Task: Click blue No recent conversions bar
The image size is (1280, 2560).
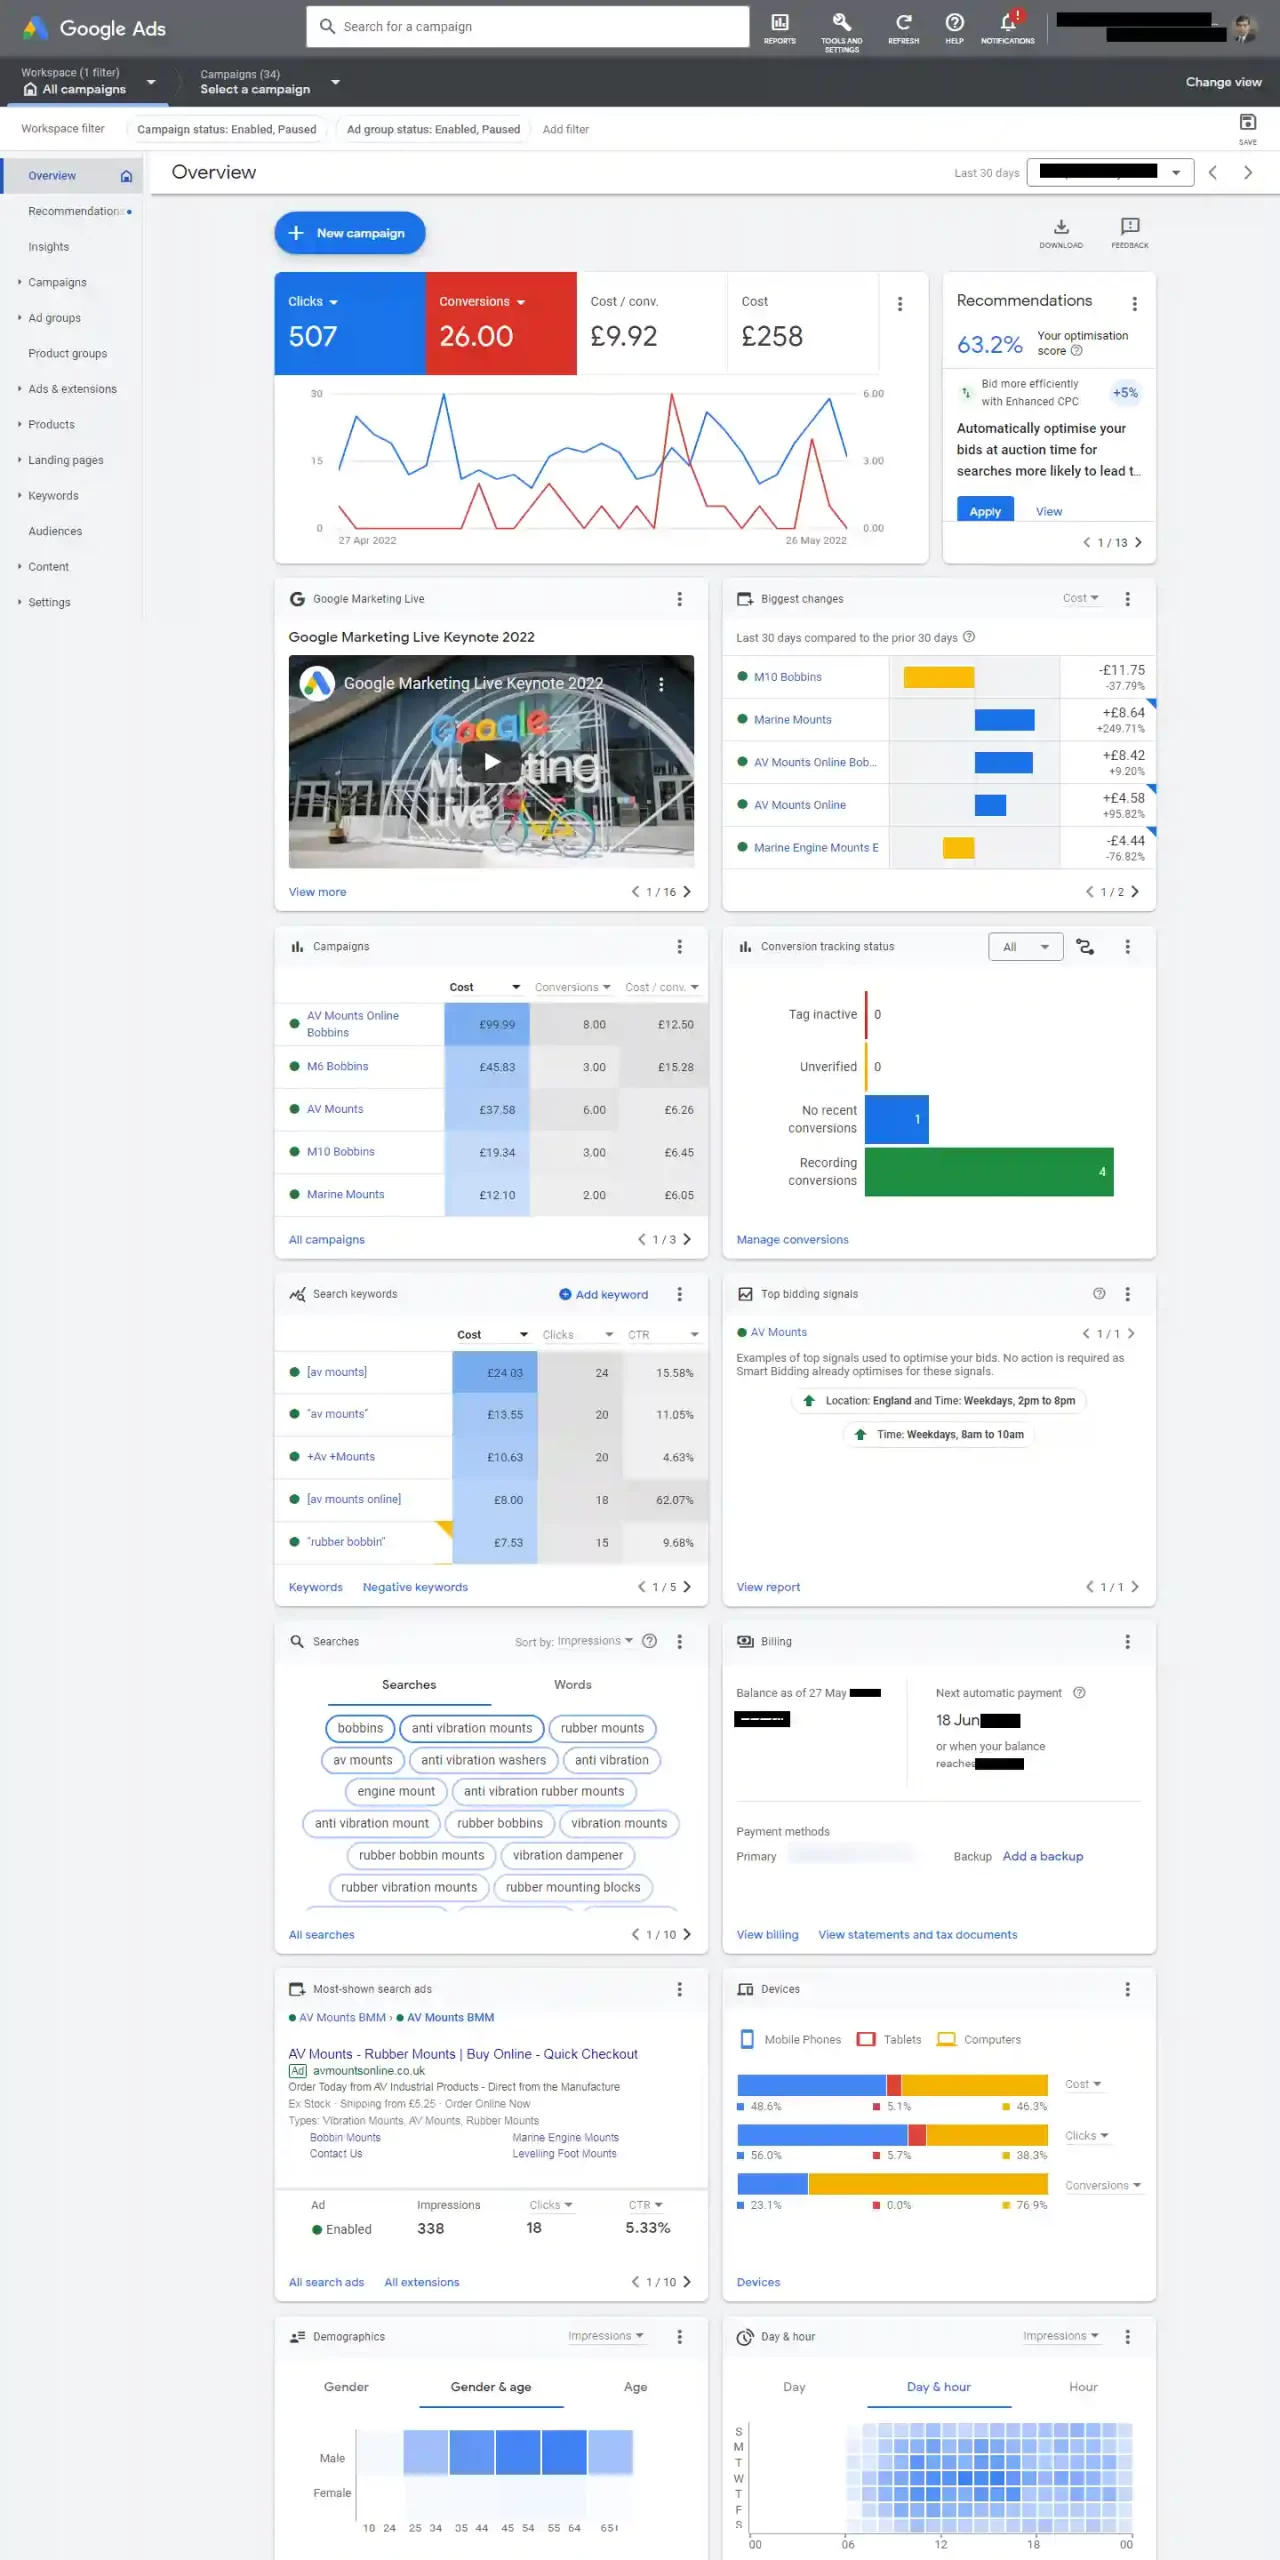Action: (x=896, y=1119)
